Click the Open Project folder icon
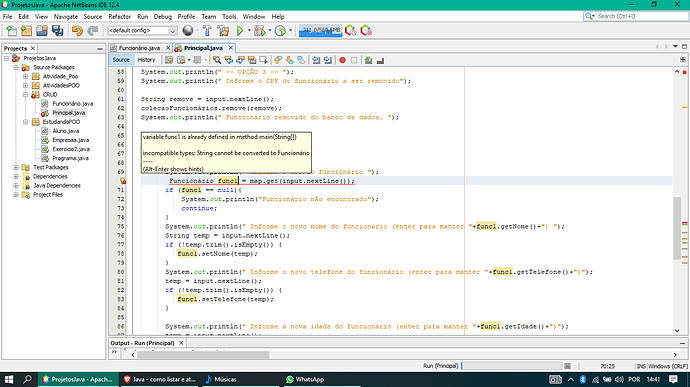Image resolution: width=690 pixels, height=387 pixels. click(42, 30)
